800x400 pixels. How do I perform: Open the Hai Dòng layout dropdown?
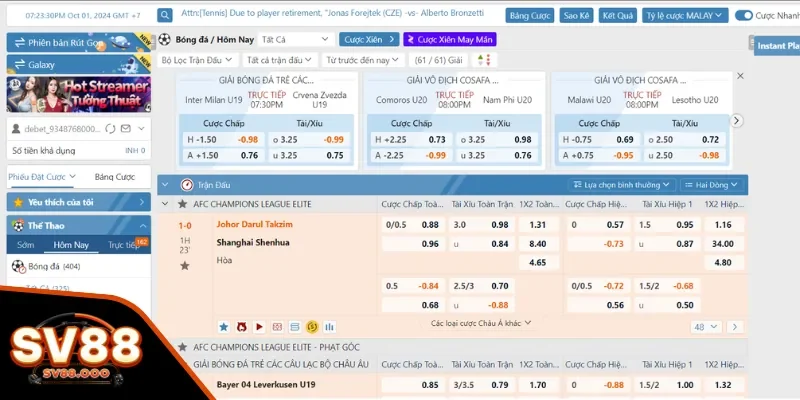click(711, 185)
